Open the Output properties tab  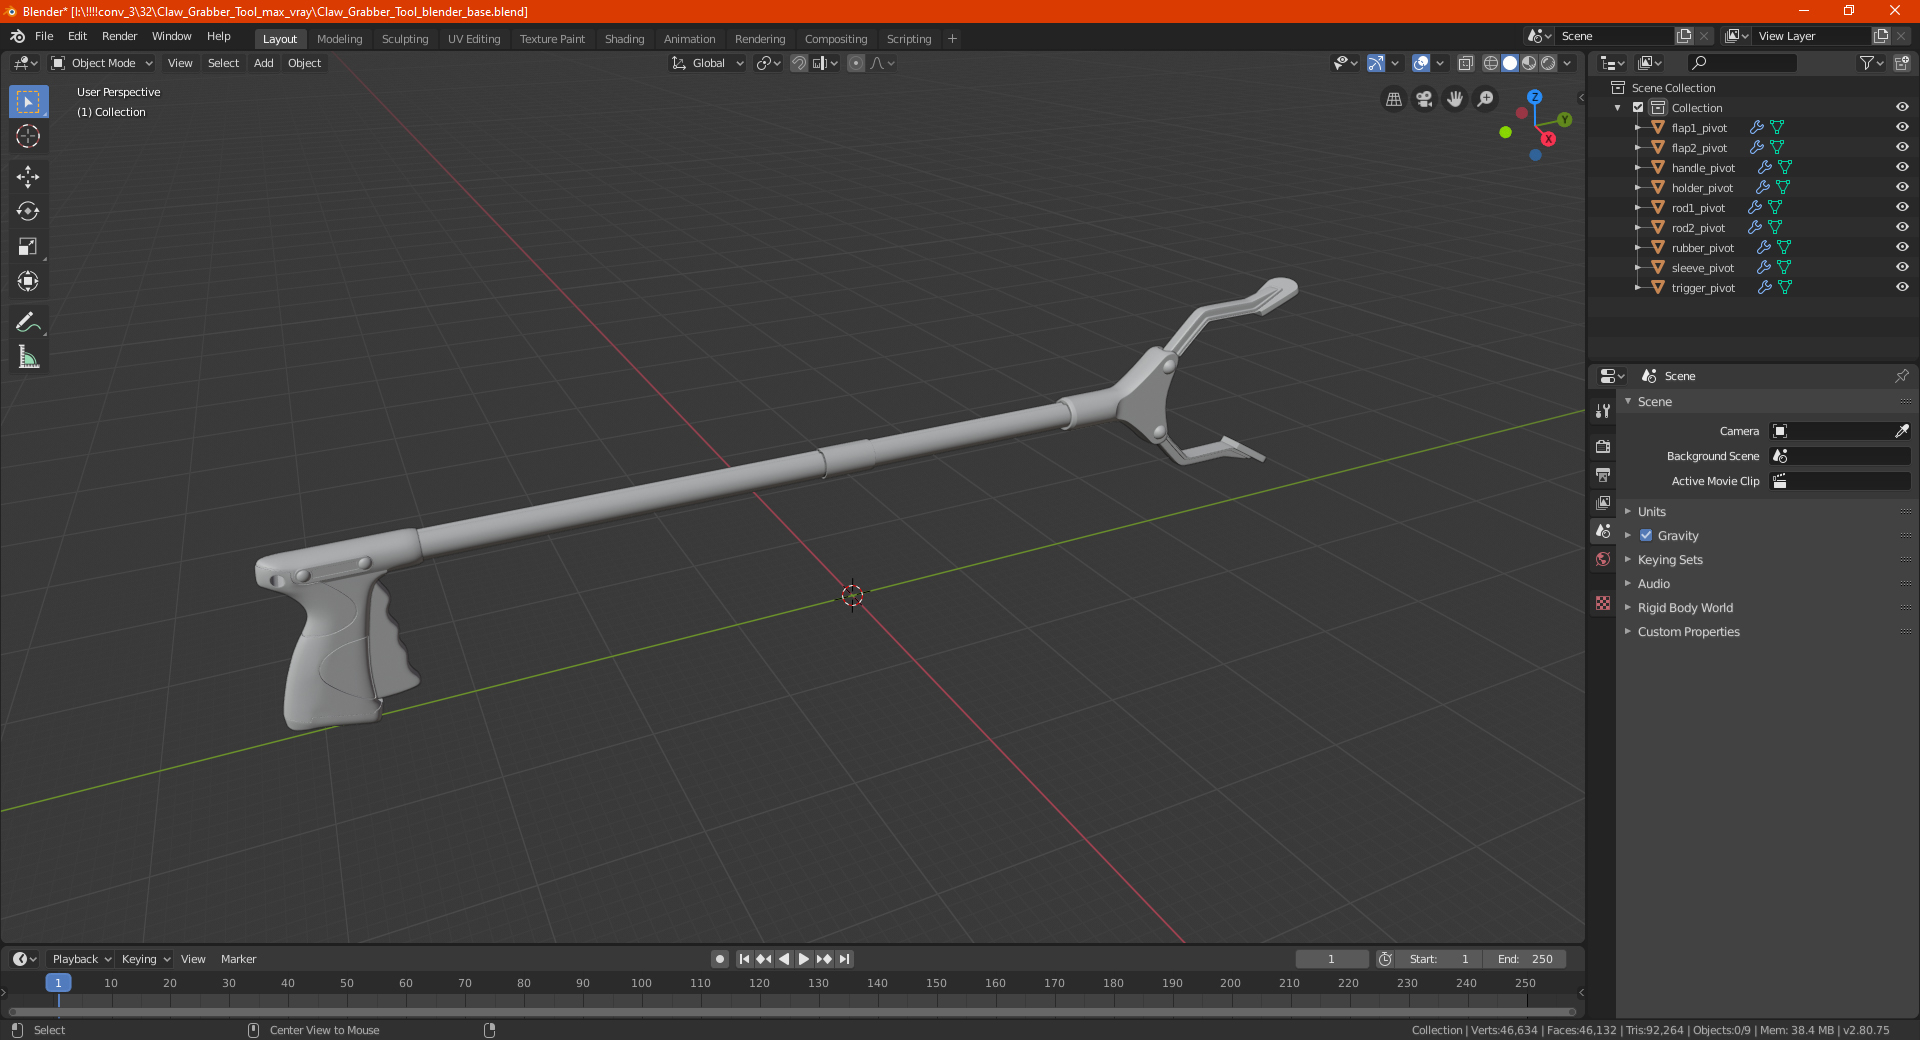click(x=1603, y=474)
